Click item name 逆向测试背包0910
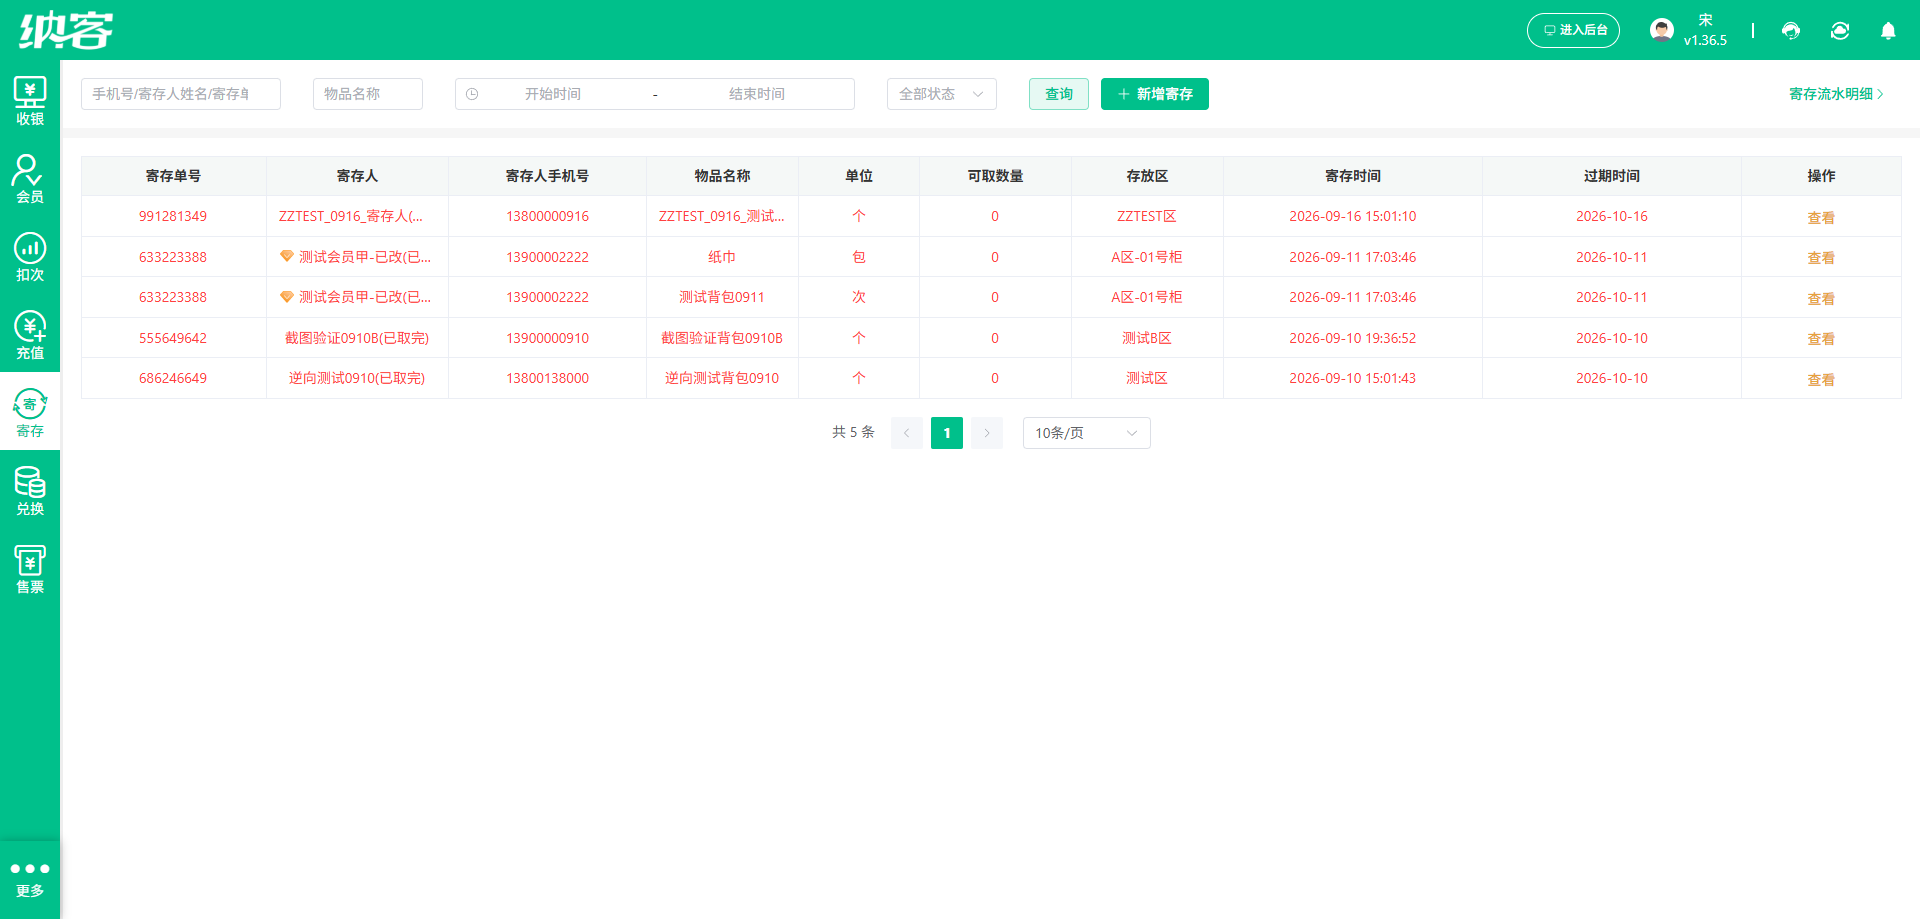Image resolution: width=1920 pixels, height=919 pixels. pyautogui.click(x=722, y=378)
